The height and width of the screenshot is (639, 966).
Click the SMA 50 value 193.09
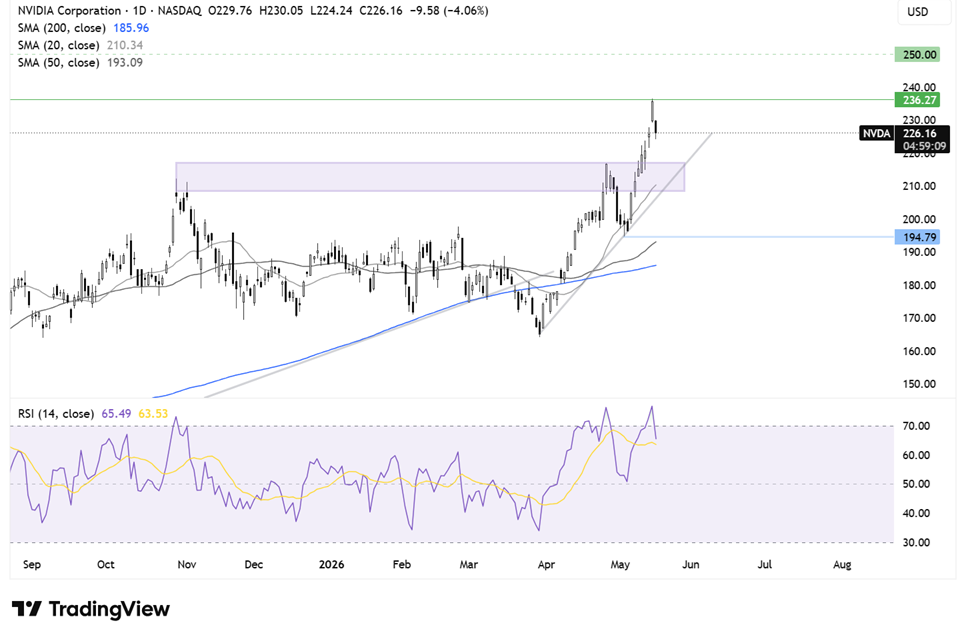125,62
